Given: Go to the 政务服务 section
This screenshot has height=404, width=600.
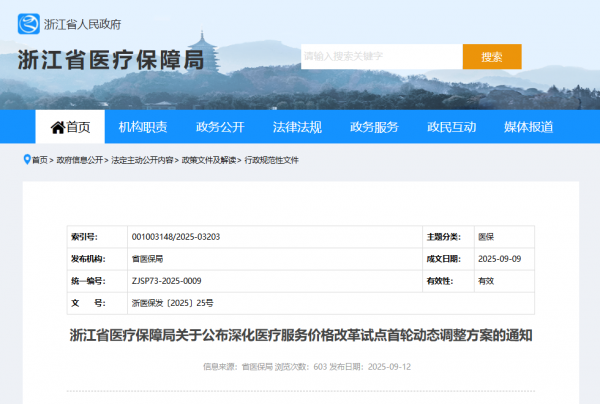Looking at the screenshot, I should 374,127.
